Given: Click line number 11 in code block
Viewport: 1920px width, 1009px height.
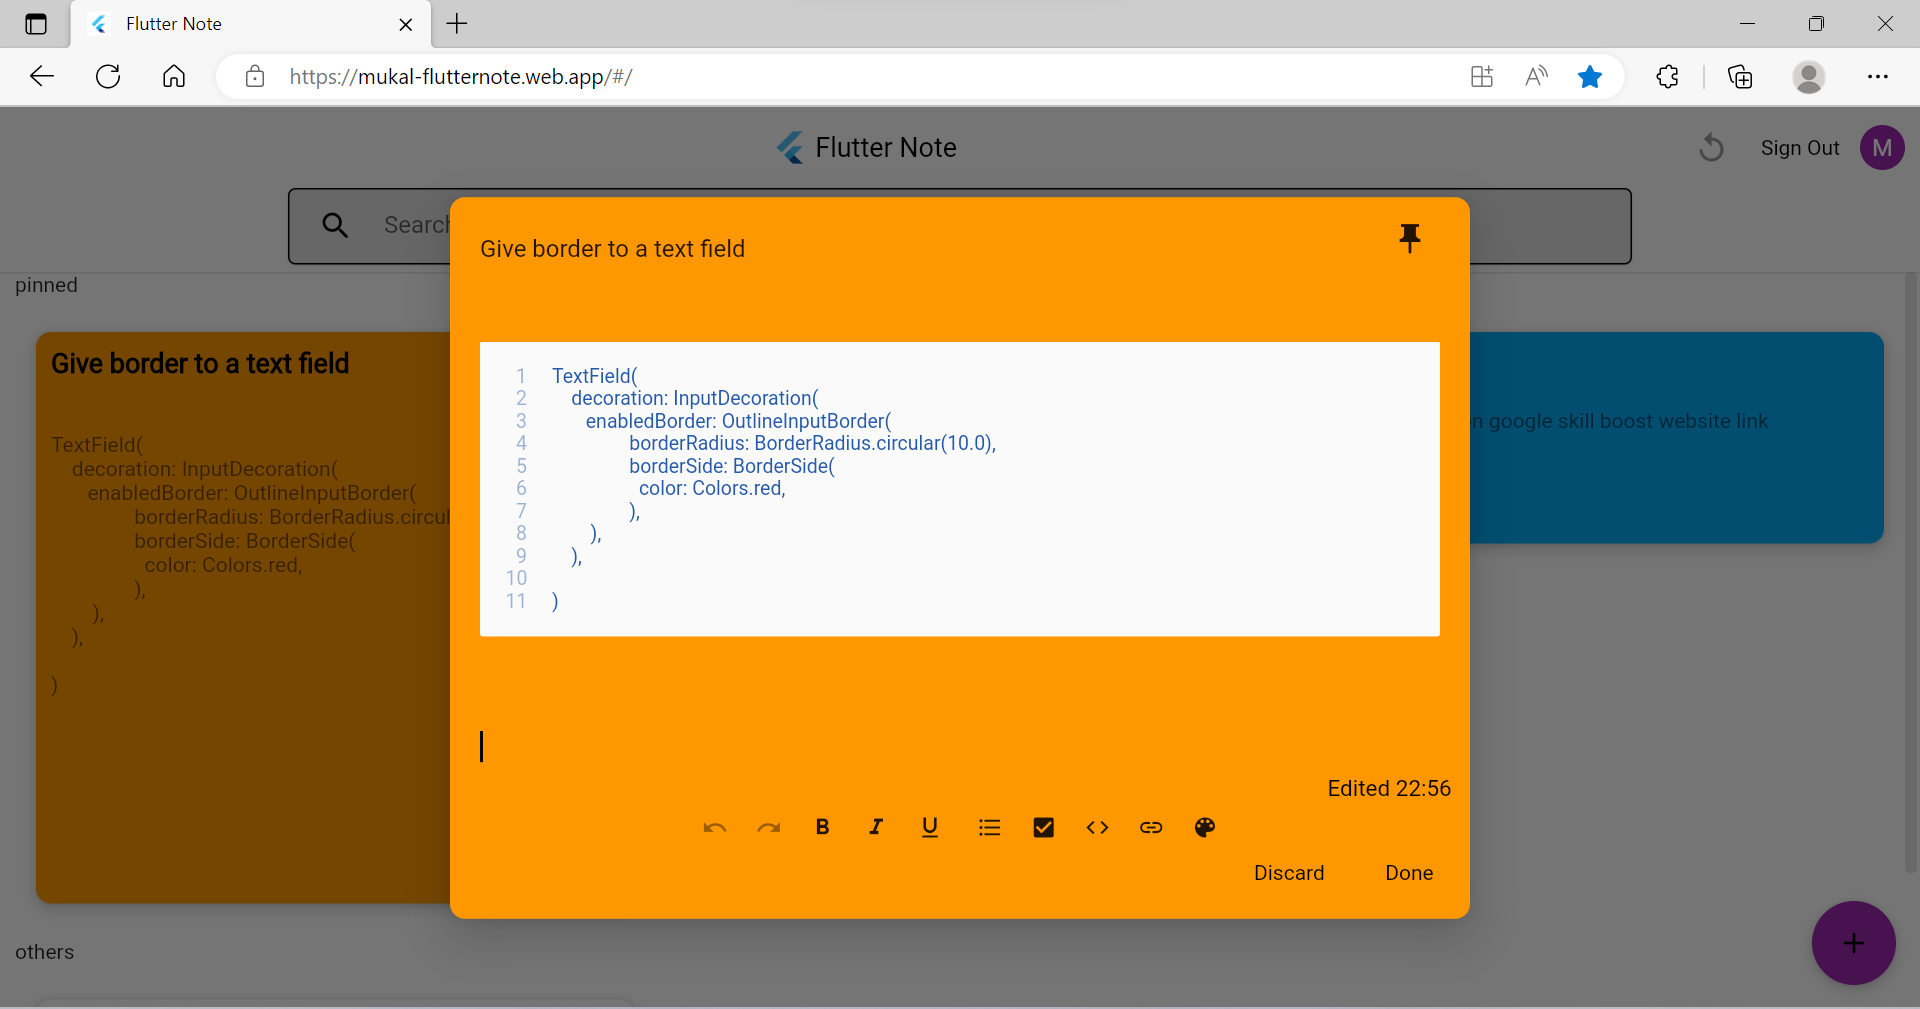Looking at the screenshot, I should [x=516, y=601].
